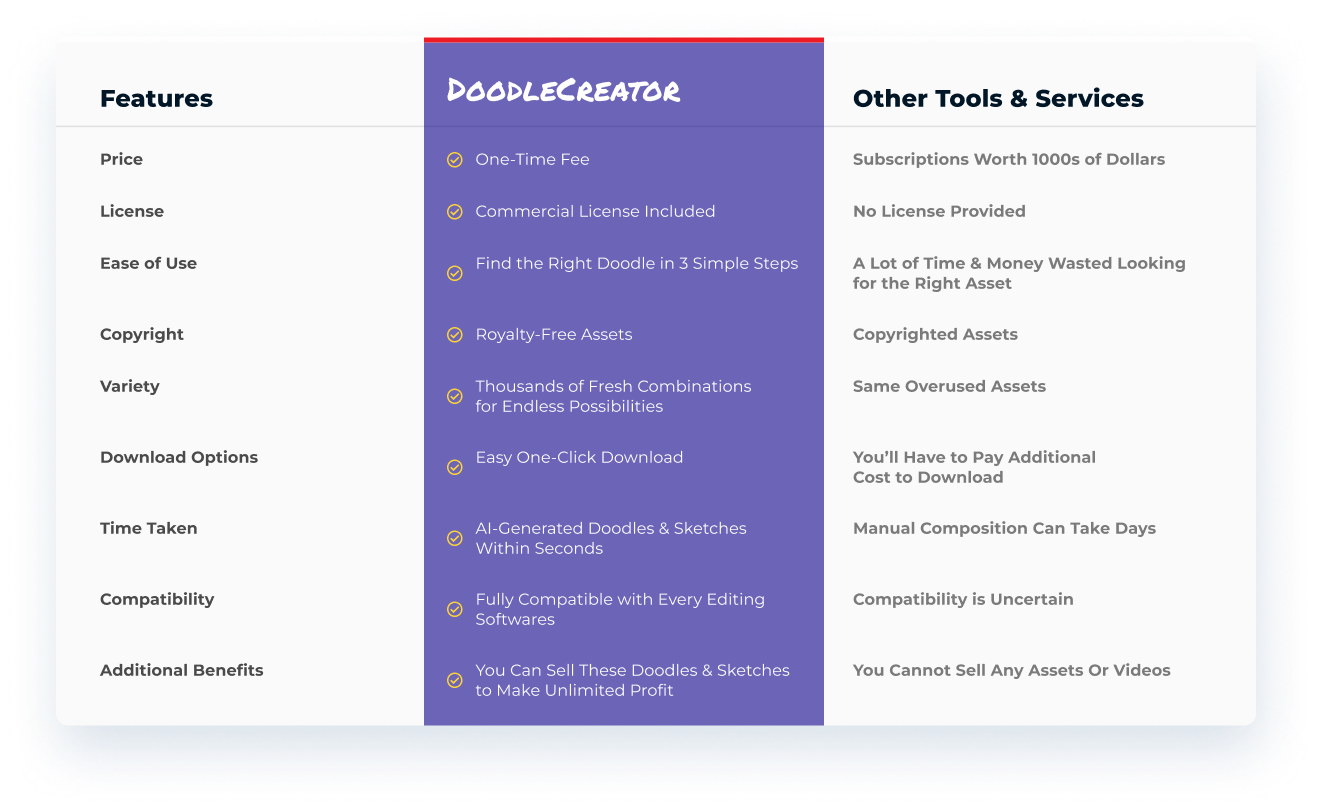Click Fully Compatible with Every Editing Softwares
Image resolution: width=1320 pixels, height=810 pixels.
[x=620, y=609]
